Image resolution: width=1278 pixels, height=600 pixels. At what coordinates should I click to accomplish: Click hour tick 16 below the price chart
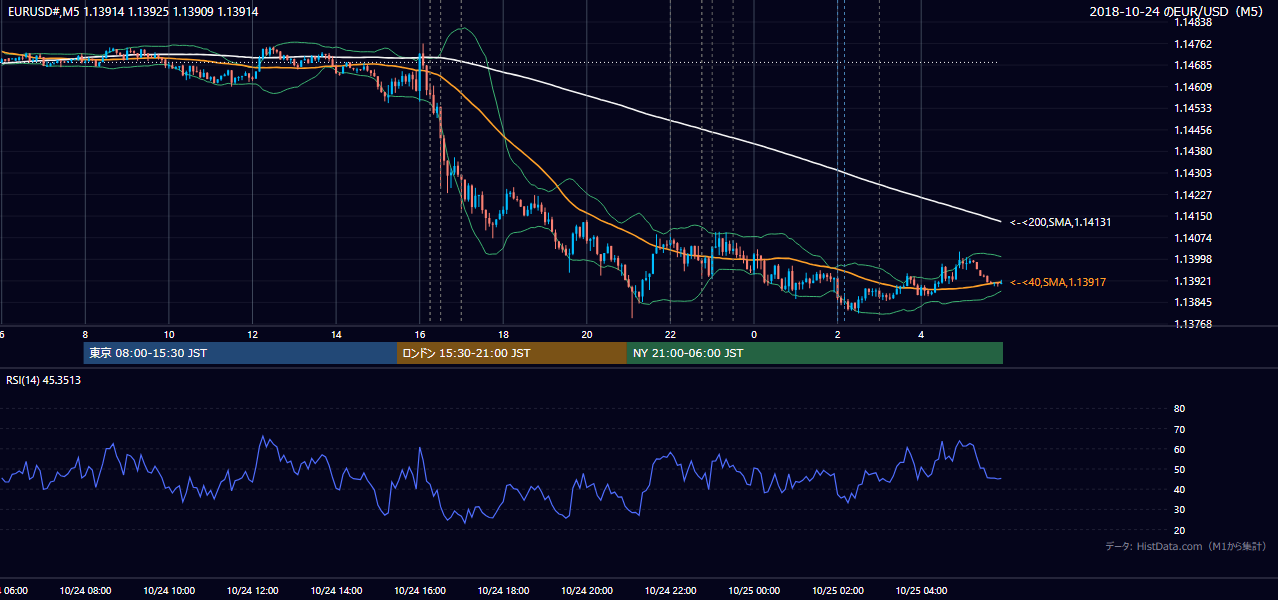pos(420,334)
